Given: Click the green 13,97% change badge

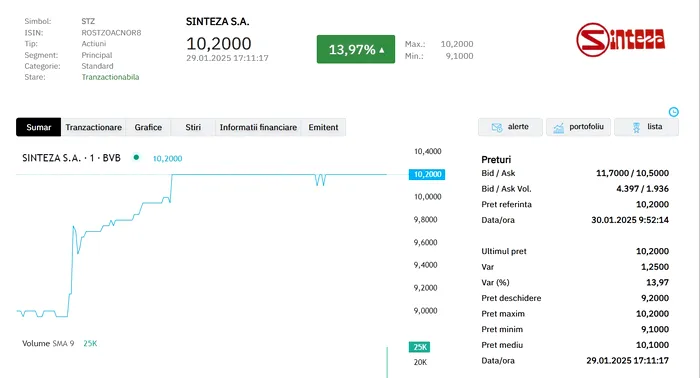Looking at the screenshot, I should (x=356, y=49).
